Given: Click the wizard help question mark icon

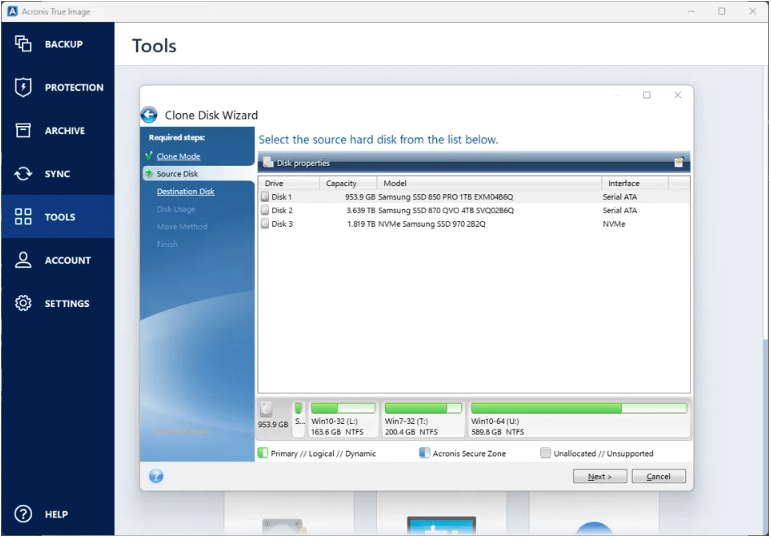Looking at the screenshot, I should [x=156, y=476].
